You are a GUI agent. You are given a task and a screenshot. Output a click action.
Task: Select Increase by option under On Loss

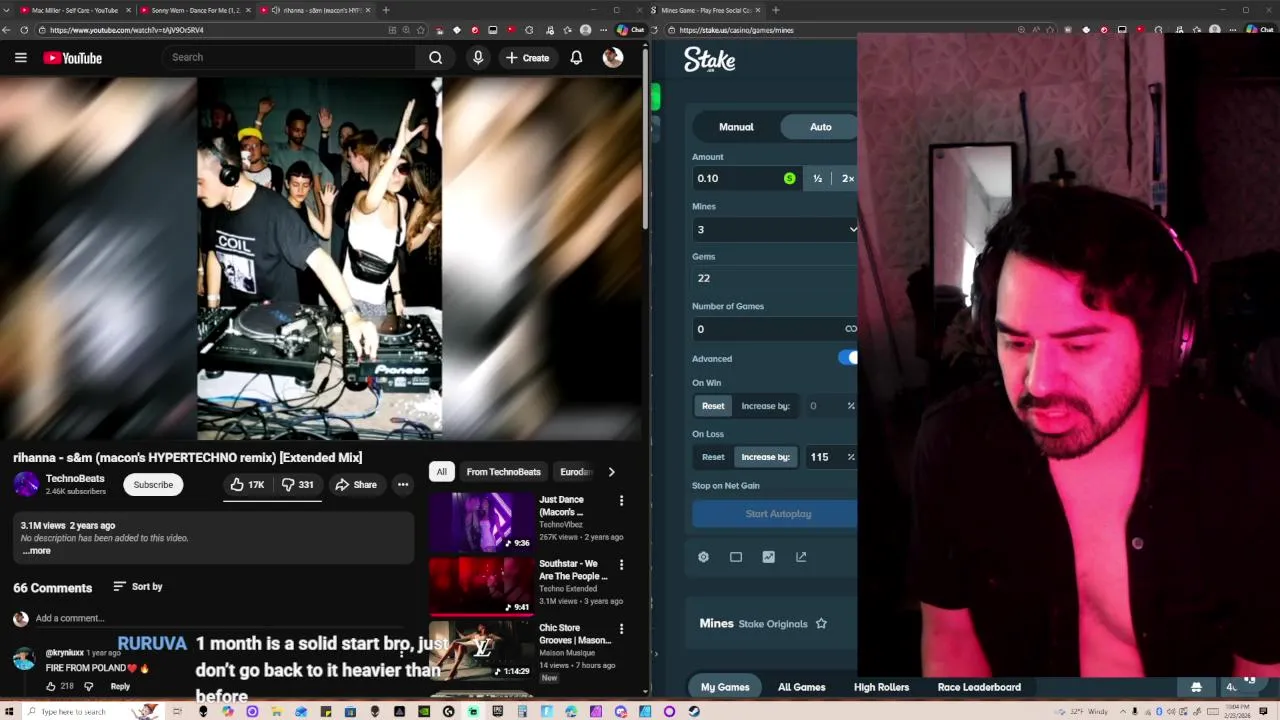coord(765,457)
